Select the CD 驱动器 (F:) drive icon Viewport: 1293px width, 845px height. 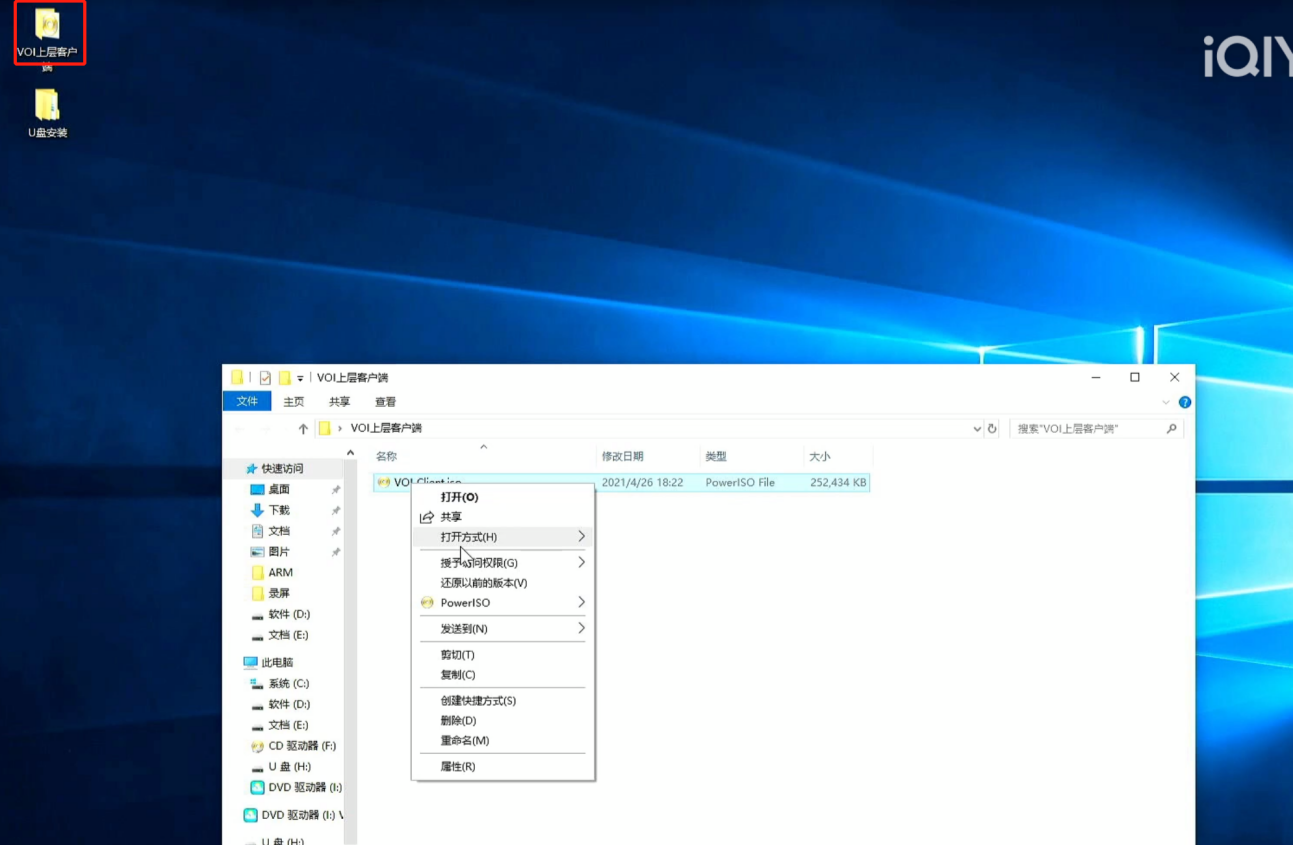[257, 746]
